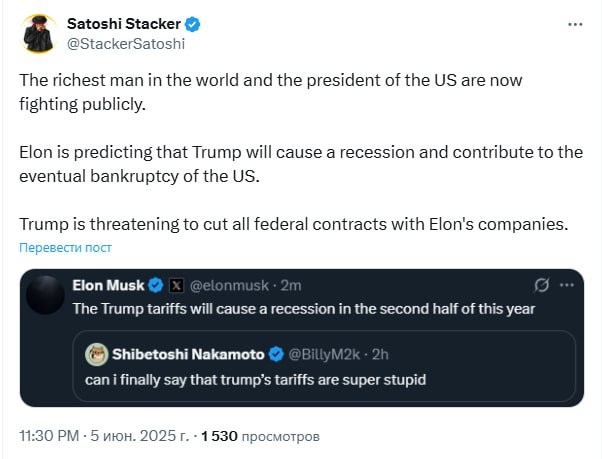Click the verified badge beside Satoshi Stacker
The height and width of the screenshot is (459, 602).
[192, 24]
